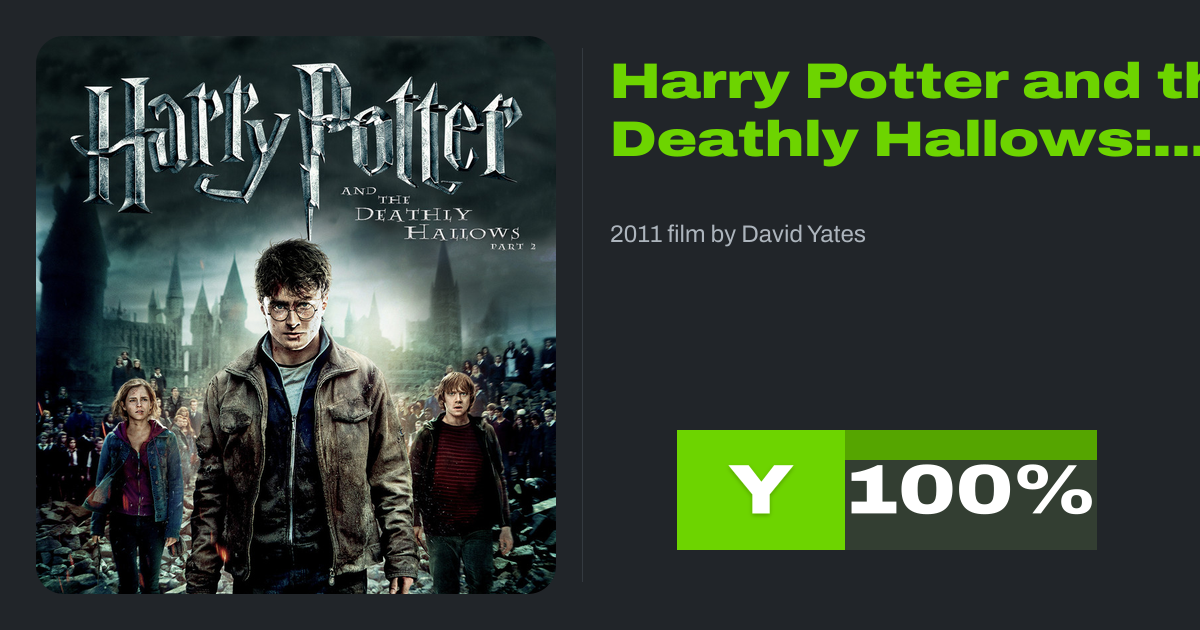Viewport: 1200px width, 630px height.
Task: Click the truncated 'Deathly Hallows:...' title line
Action: coord(905,140)
